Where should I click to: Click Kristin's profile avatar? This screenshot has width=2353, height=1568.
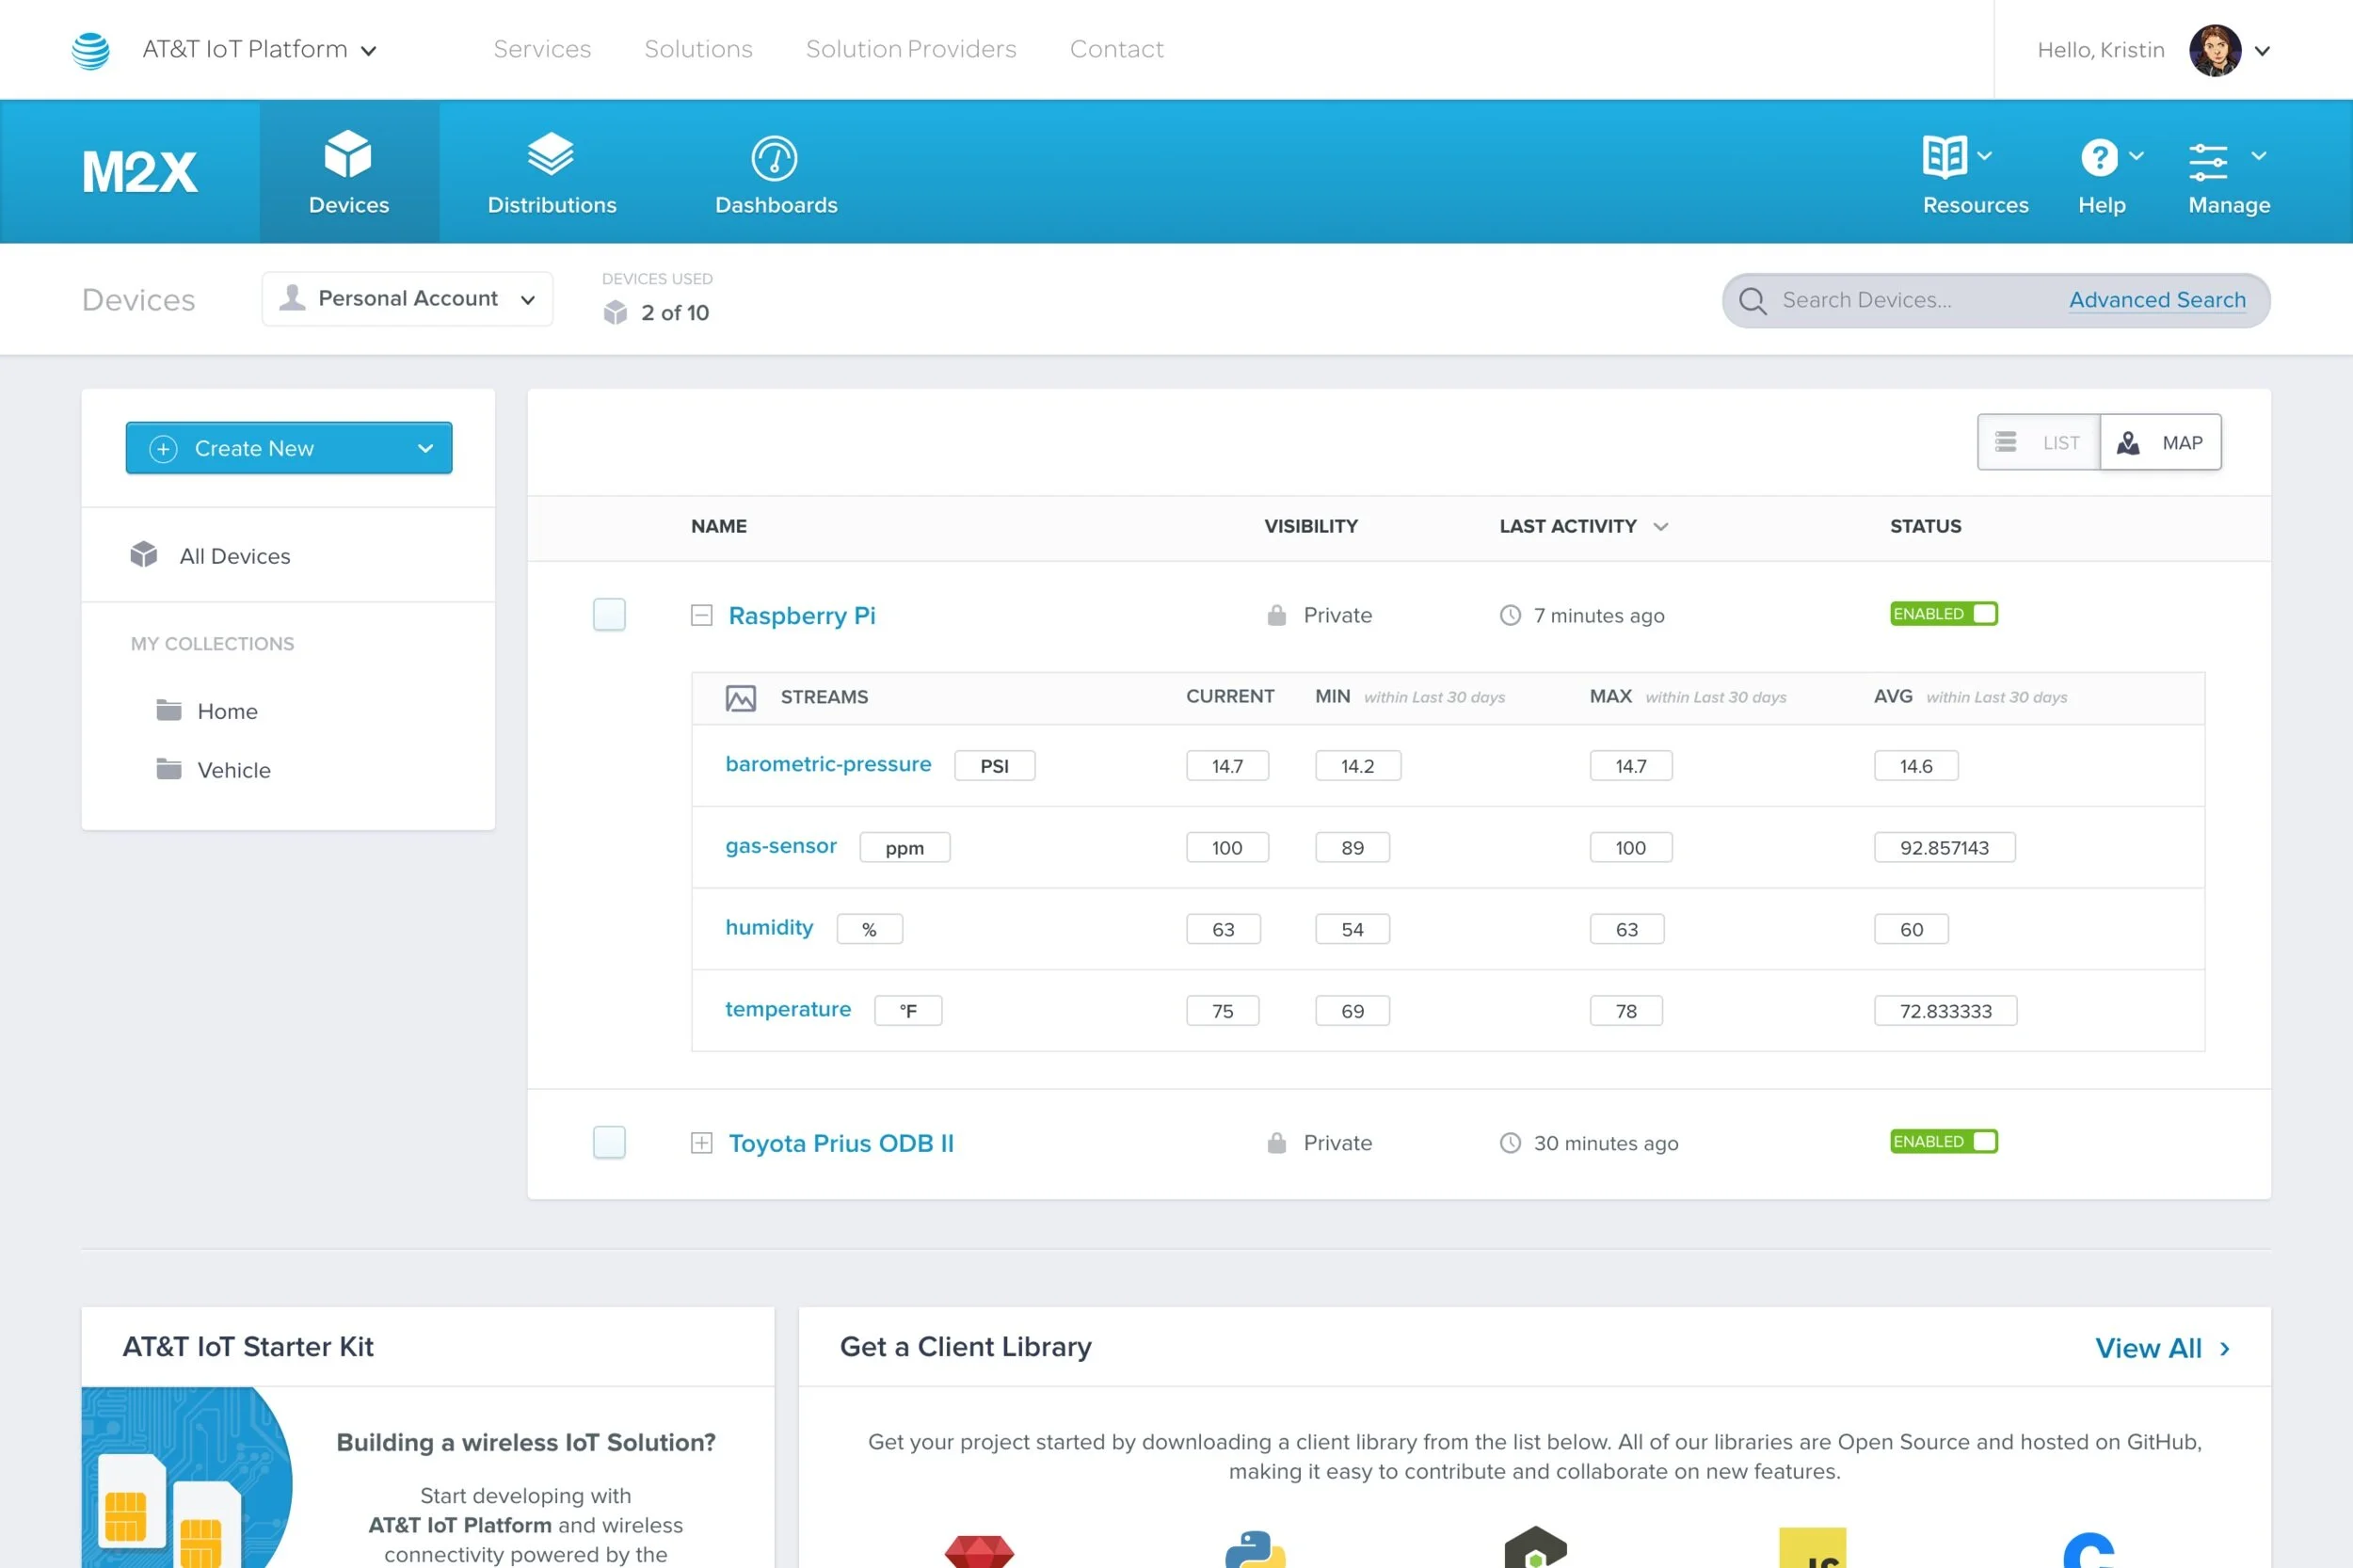tap(2214, 50)
